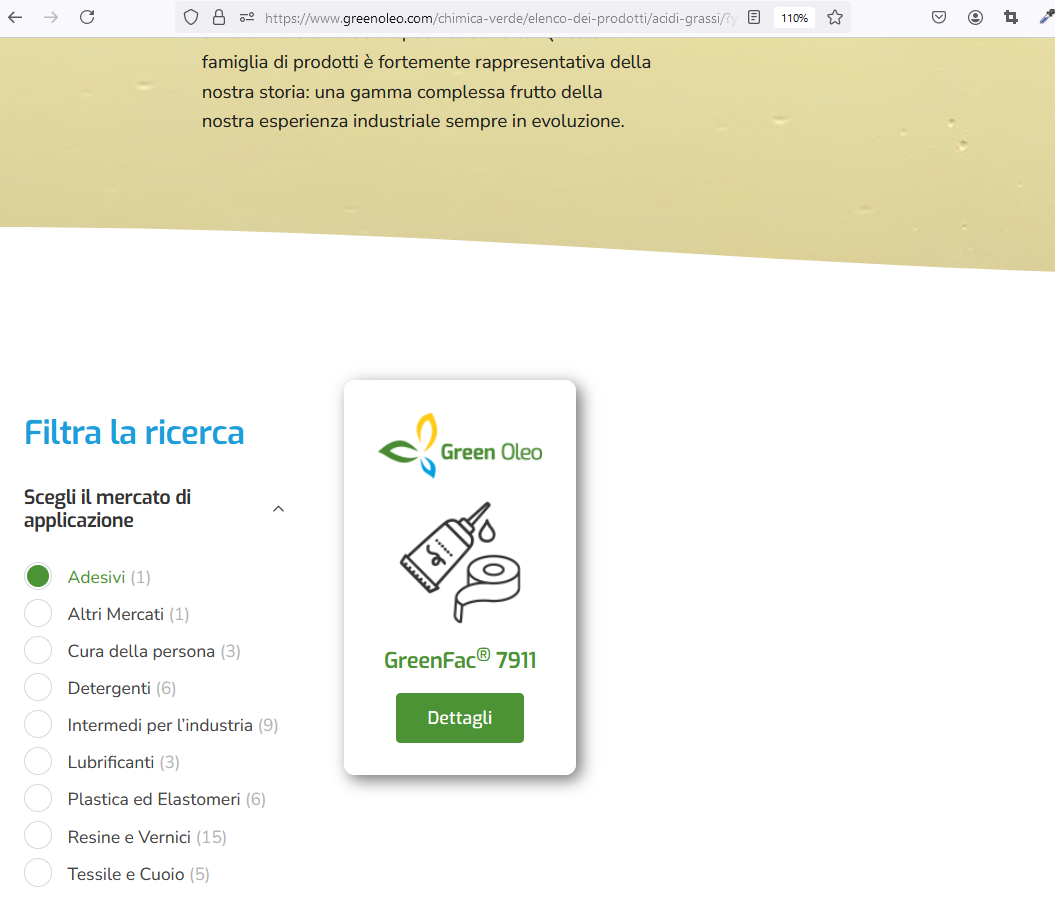This screenshot has width=1055, height=904.
Task: Open the Firefox account icon
Action: coord(975,17)
